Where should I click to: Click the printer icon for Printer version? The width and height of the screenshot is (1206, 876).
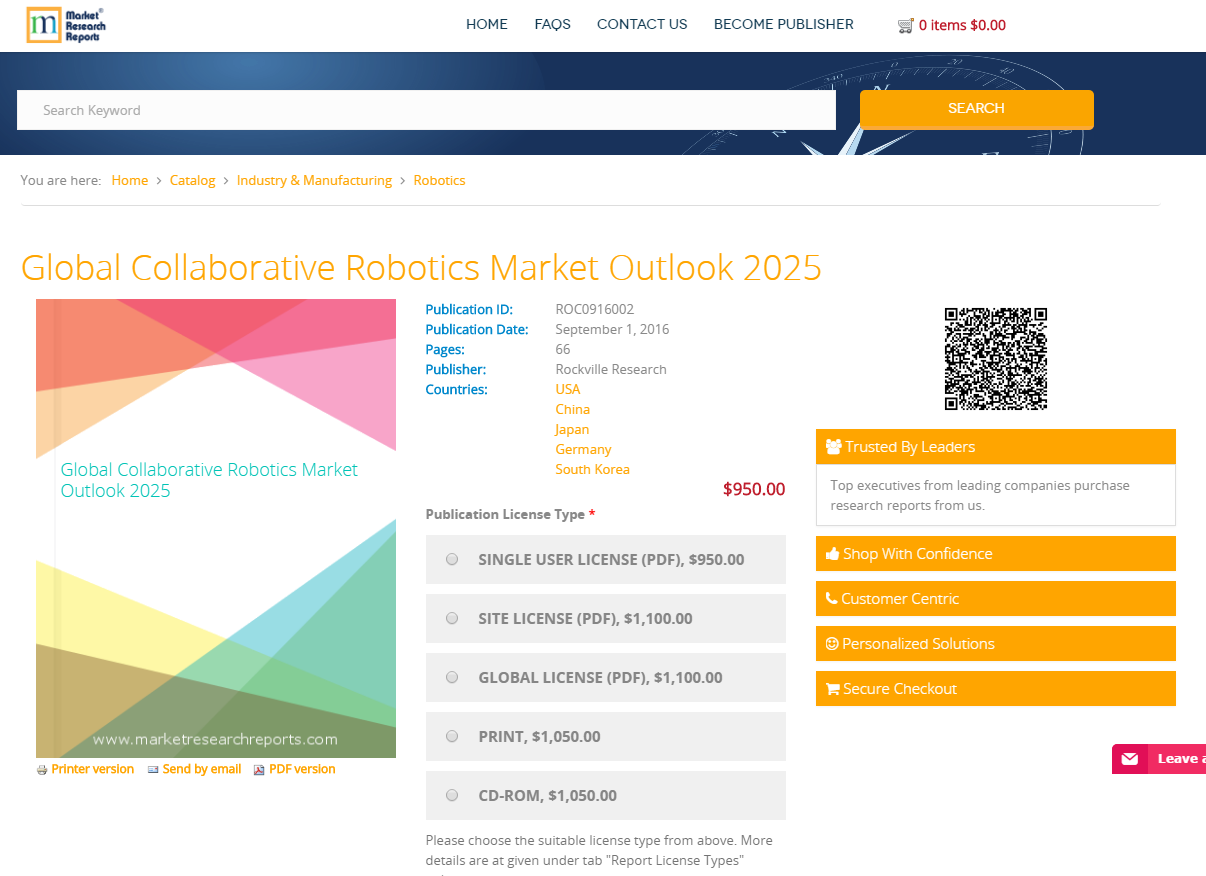click(41, 769)
